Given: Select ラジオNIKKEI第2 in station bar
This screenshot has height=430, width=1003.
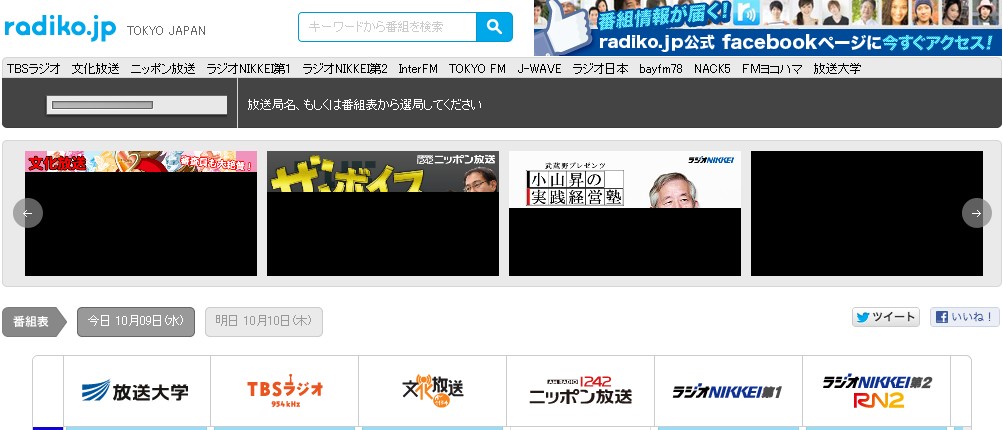Looking at the screenshot, I should 345,68.
